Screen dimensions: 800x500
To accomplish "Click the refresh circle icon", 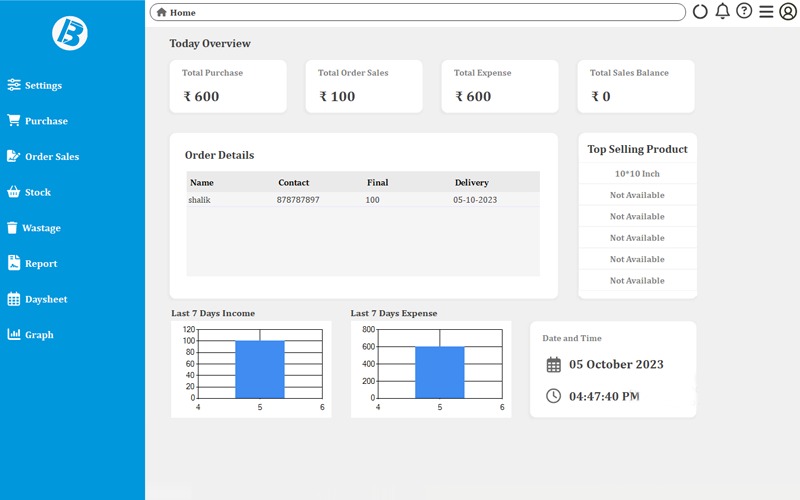I will point(700,11).
